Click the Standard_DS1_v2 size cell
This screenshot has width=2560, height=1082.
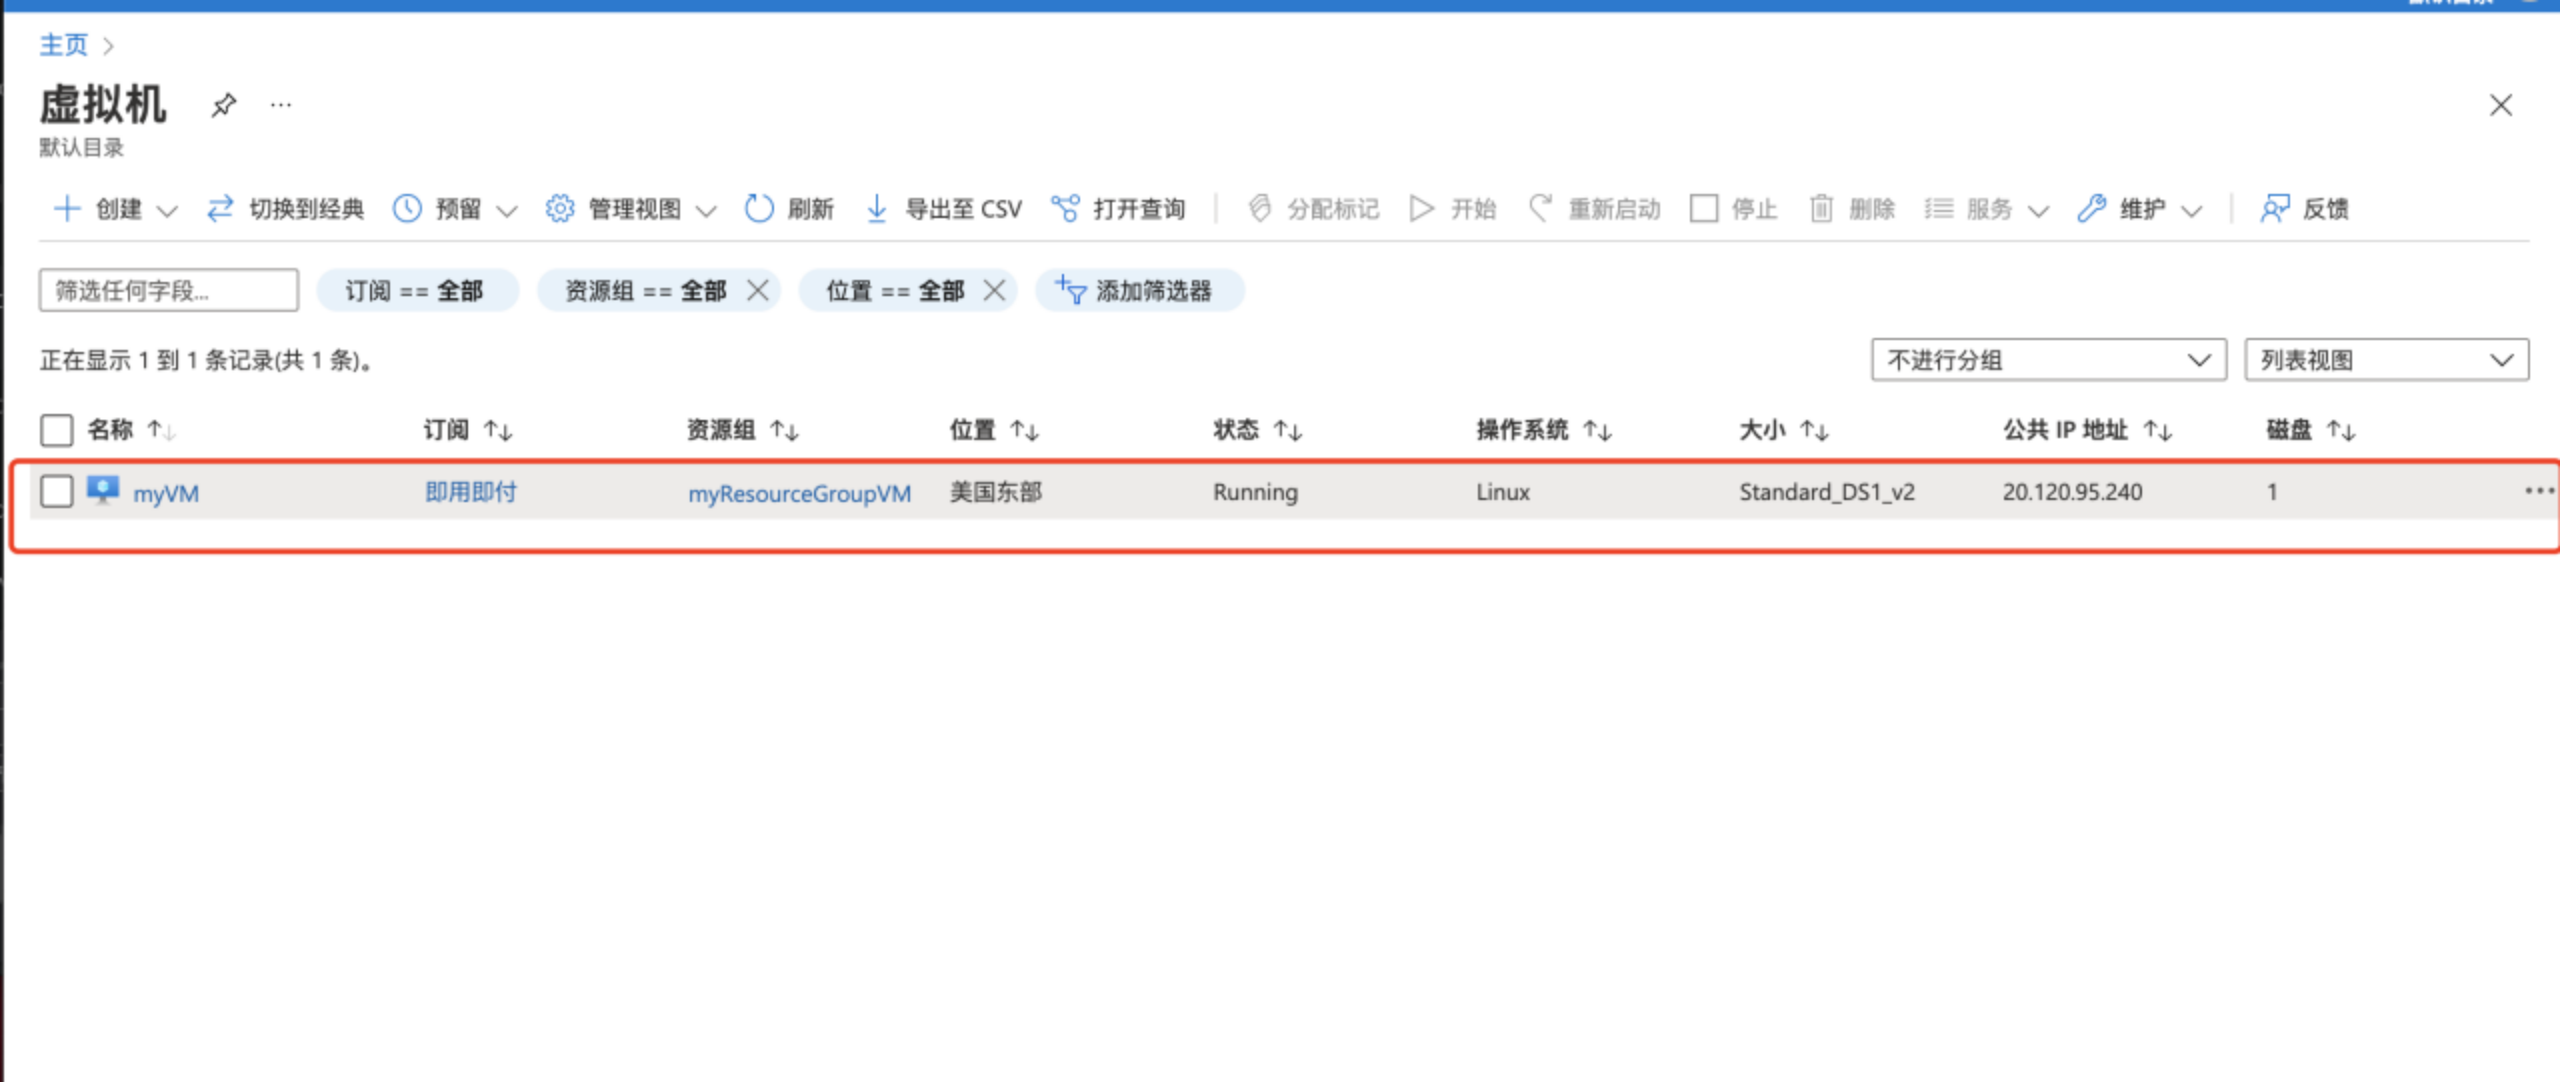pyautogui.click(x=1827, y=492)
